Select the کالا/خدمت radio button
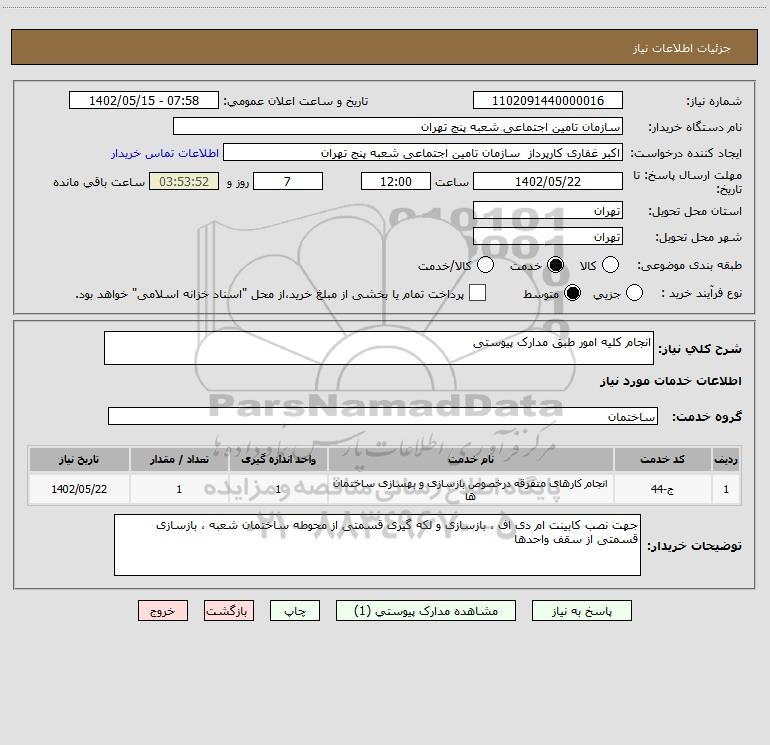Image resolution: width=770 pixels, height=745 pixels. point(485,265)
